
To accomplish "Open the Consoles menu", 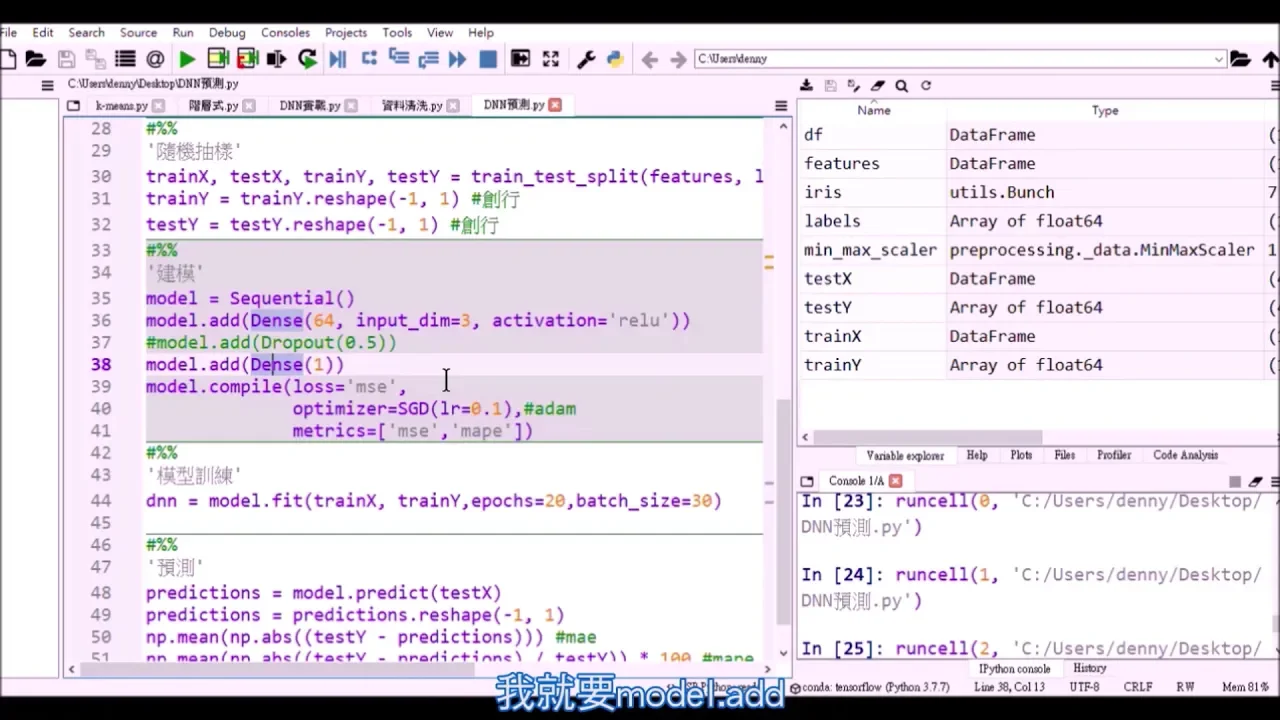I will pos(285,33).
